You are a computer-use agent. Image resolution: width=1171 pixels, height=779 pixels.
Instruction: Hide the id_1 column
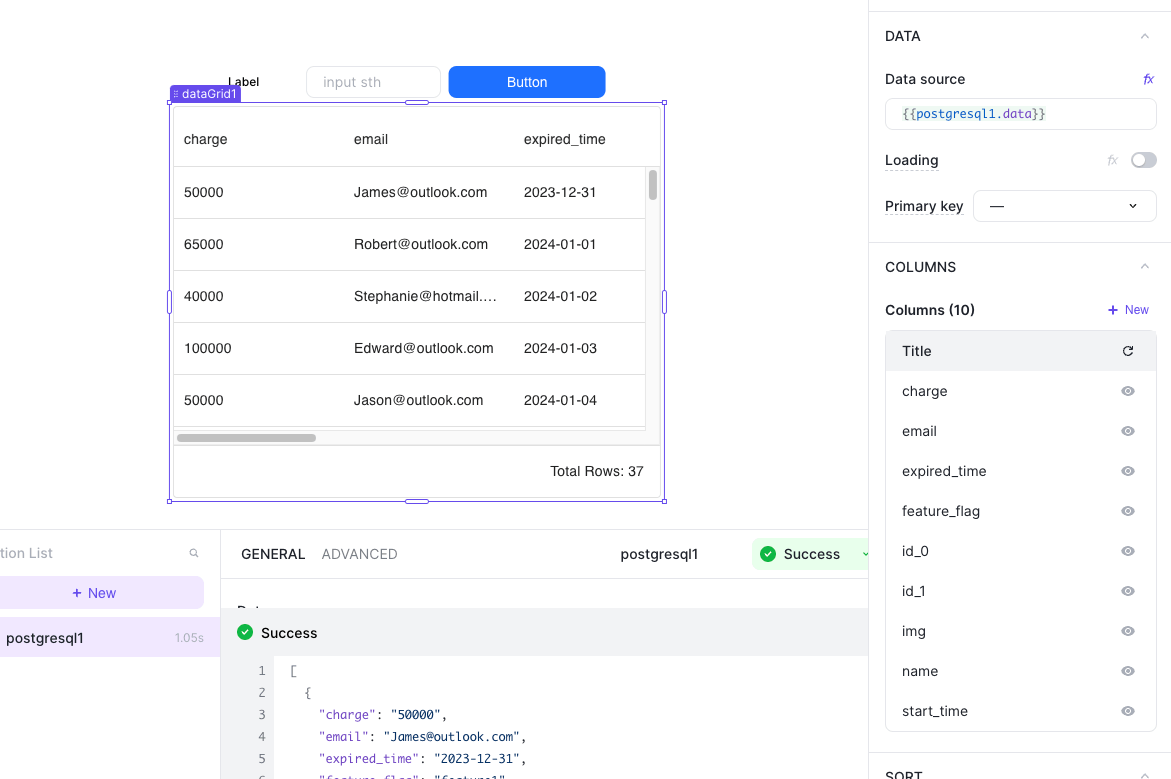point(1128,591)
